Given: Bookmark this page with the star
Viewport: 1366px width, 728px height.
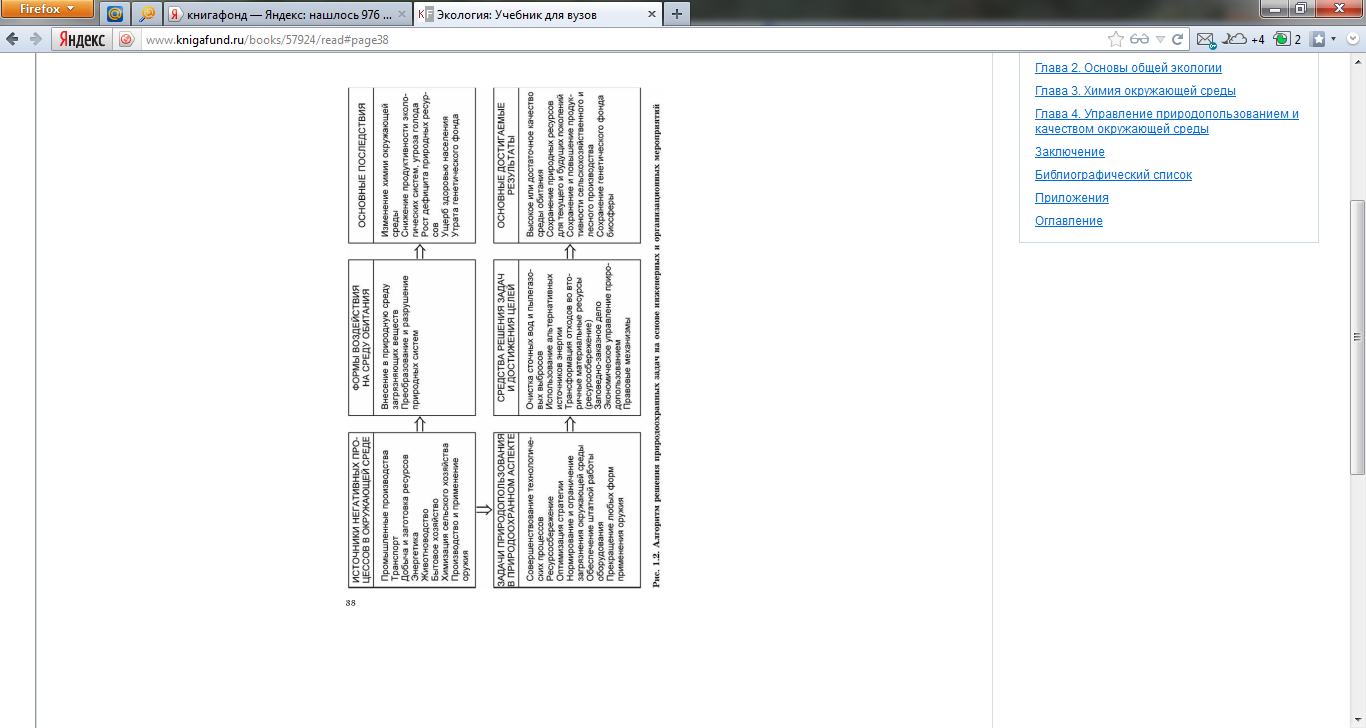Looking at the screenshot, I should (x=1116, y=39).
